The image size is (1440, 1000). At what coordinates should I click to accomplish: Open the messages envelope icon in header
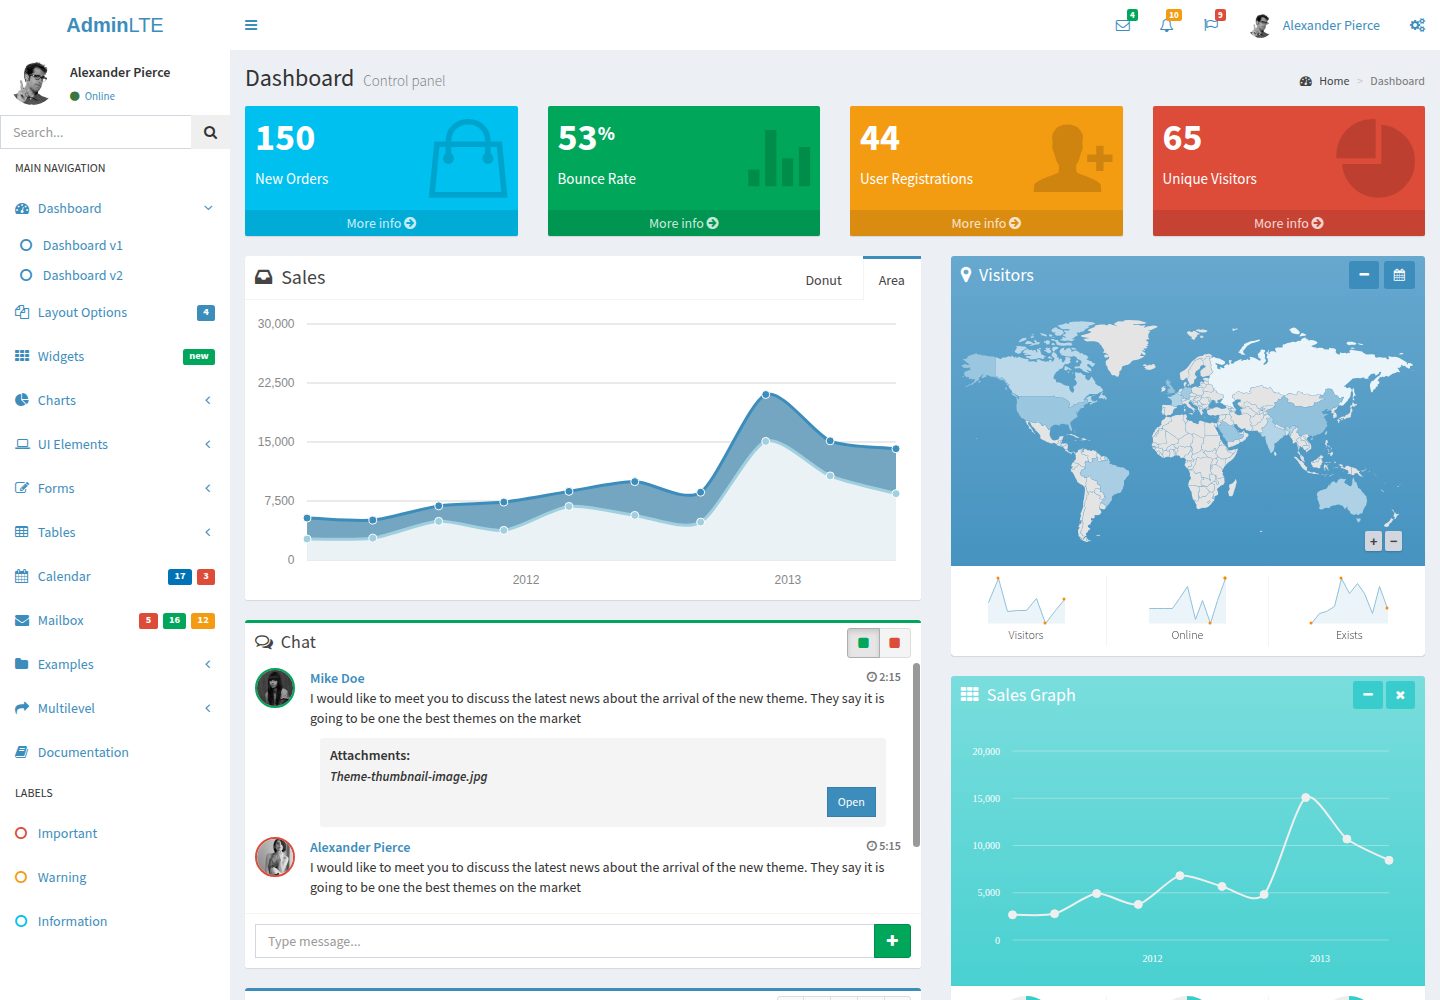(x=1123, y=25)
